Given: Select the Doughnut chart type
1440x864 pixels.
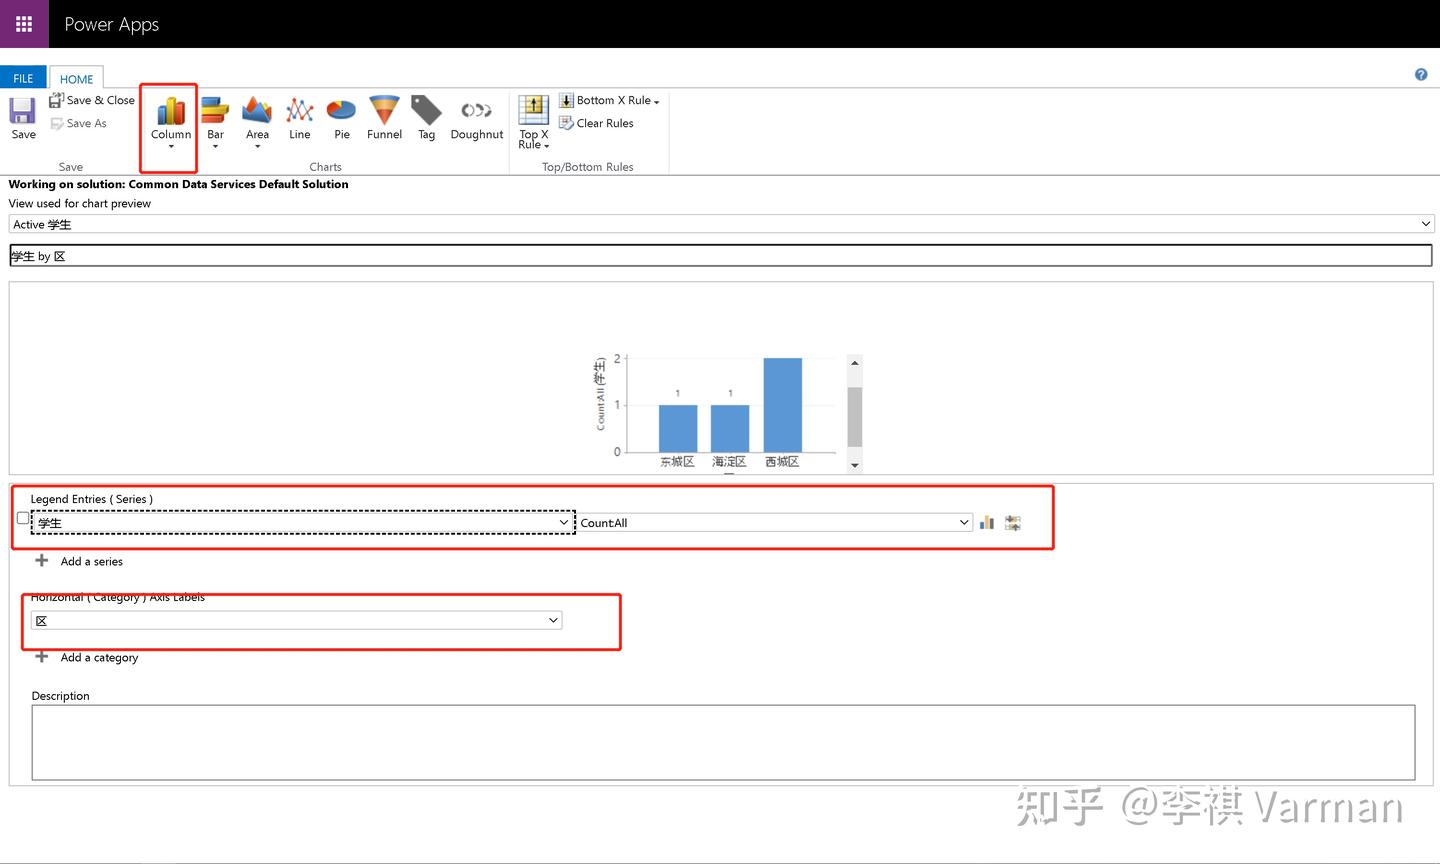Looking at the screenshot, I should coord(477,118).
